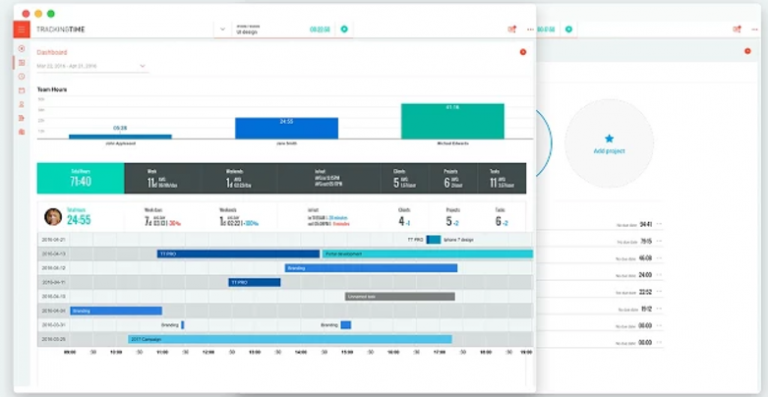Open the red hamburger menu button
Viewport: 768px width, 397px height.
tap(22, 29)
